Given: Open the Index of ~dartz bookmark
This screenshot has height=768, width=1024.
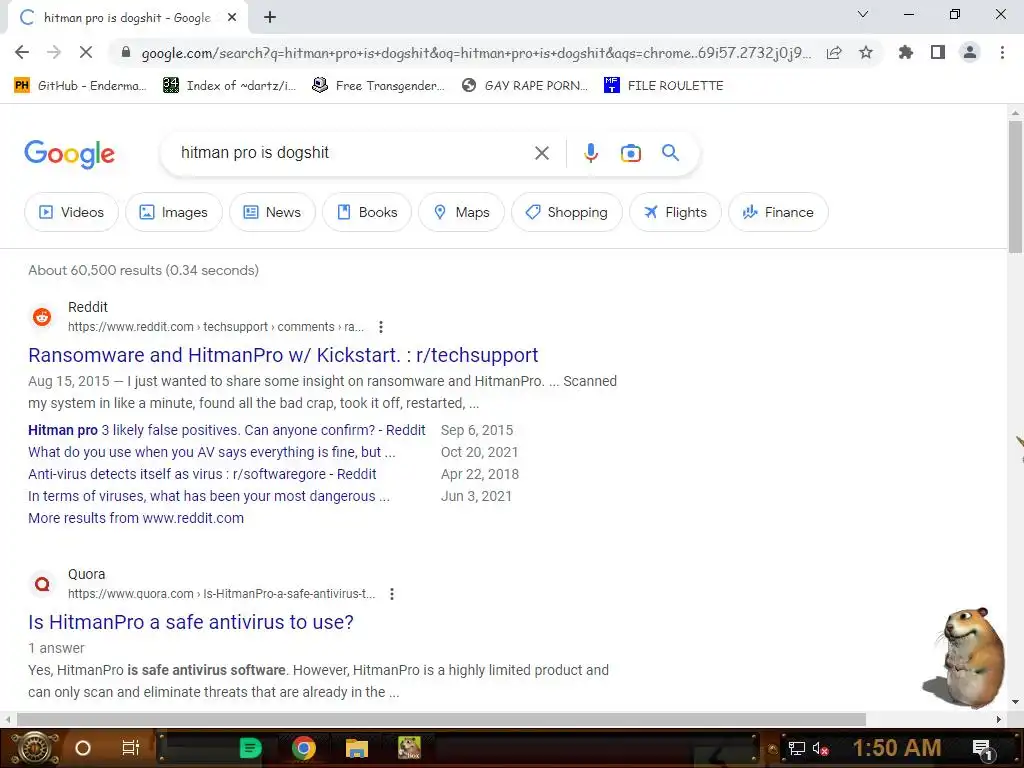Looking at the screenshot, I should (229, 86).
